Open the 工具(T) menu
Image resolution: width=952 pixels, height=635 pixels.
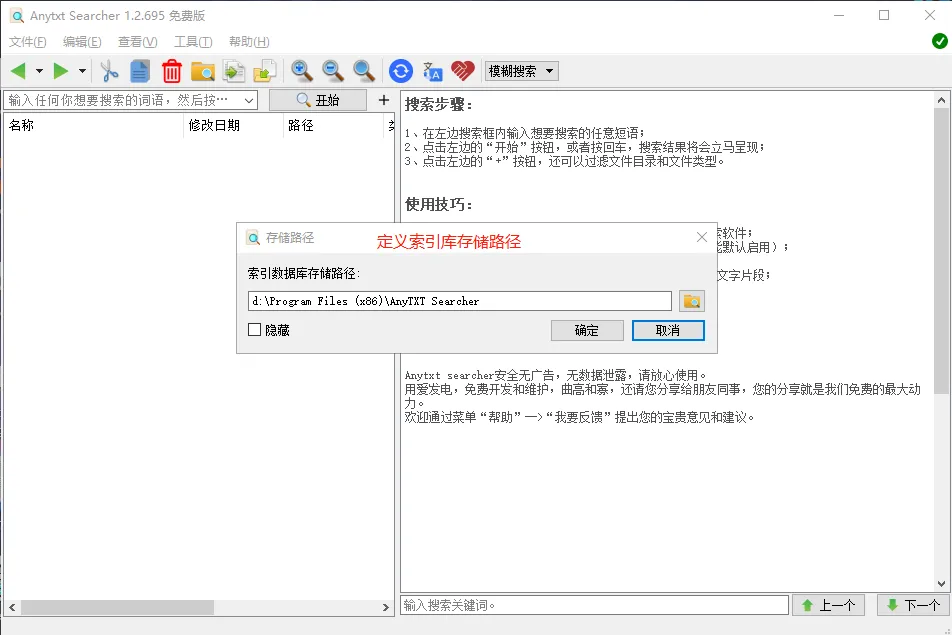pos(193,42)
